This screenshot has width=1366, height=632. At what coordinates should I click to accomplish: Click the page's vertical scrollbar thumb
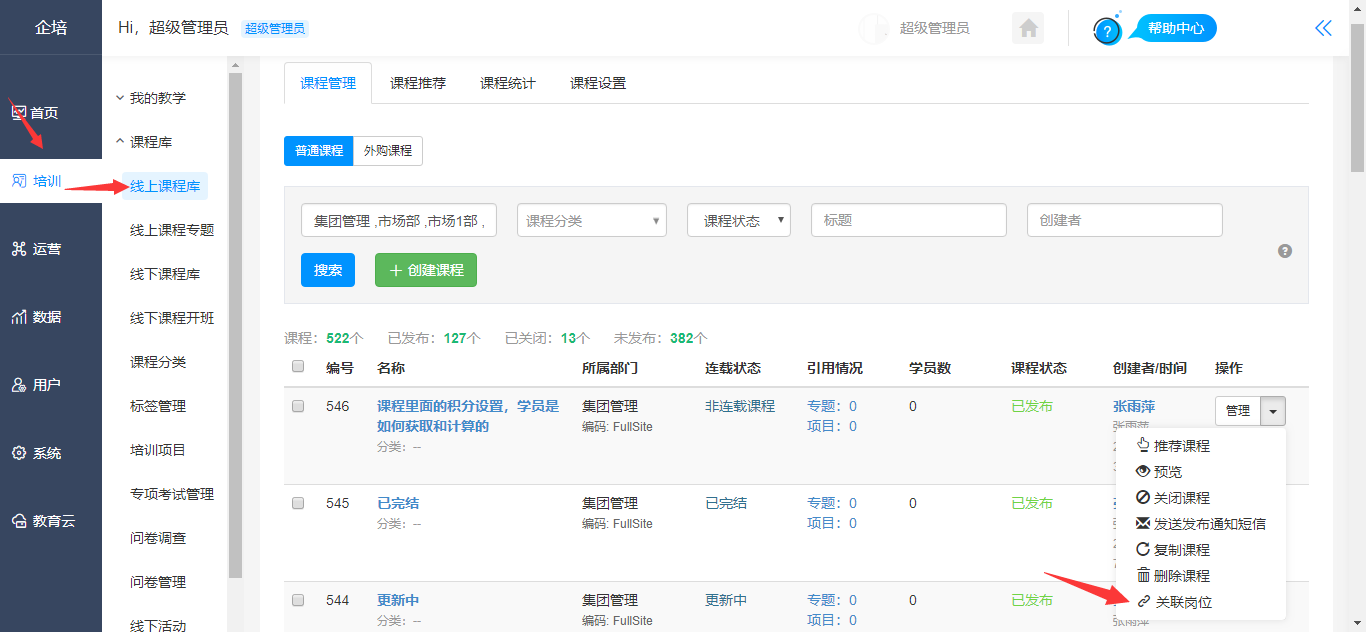tap(1357, 100)
